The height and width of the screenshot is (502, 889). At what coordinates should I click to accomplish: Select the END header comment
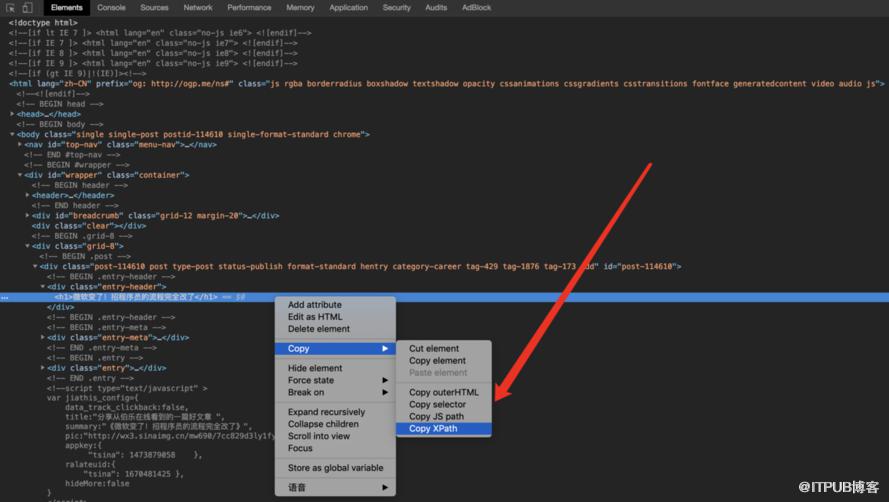pos(75,205)
